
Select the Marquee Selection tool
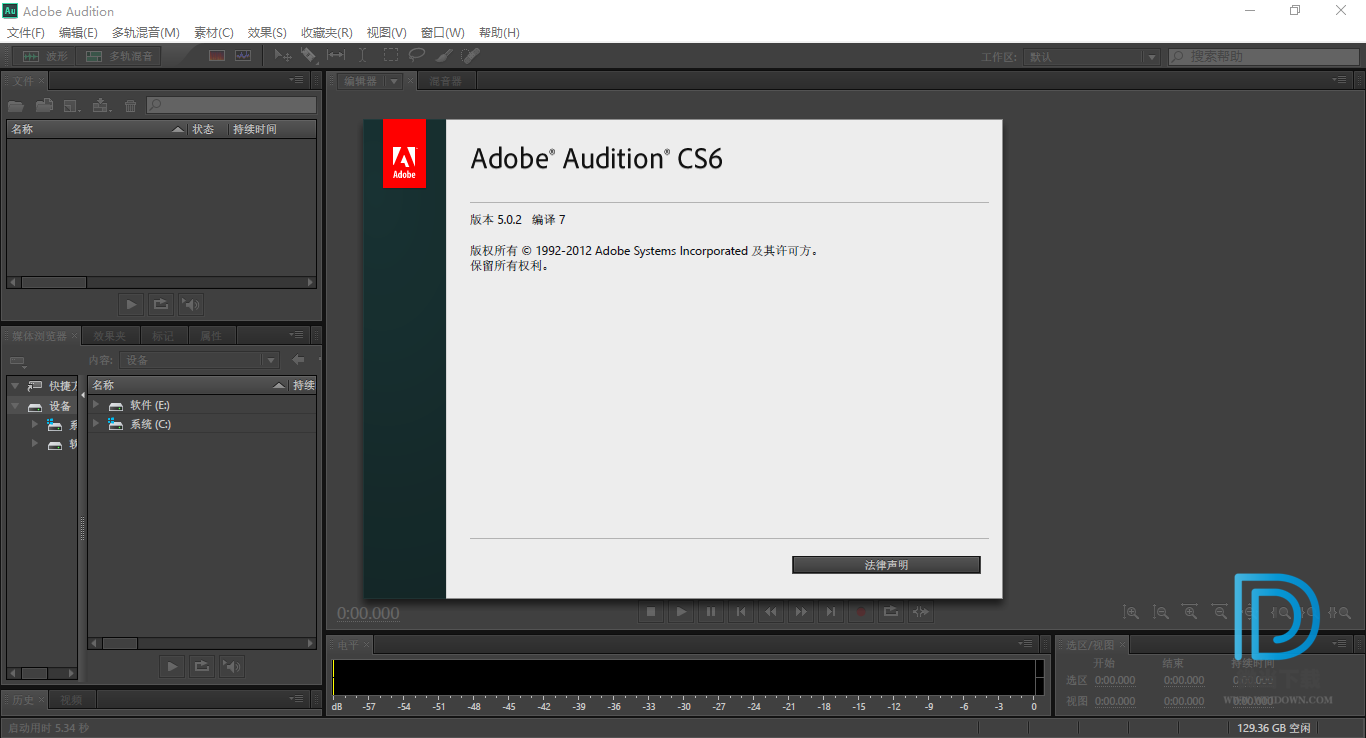click(x=390, y=56)
